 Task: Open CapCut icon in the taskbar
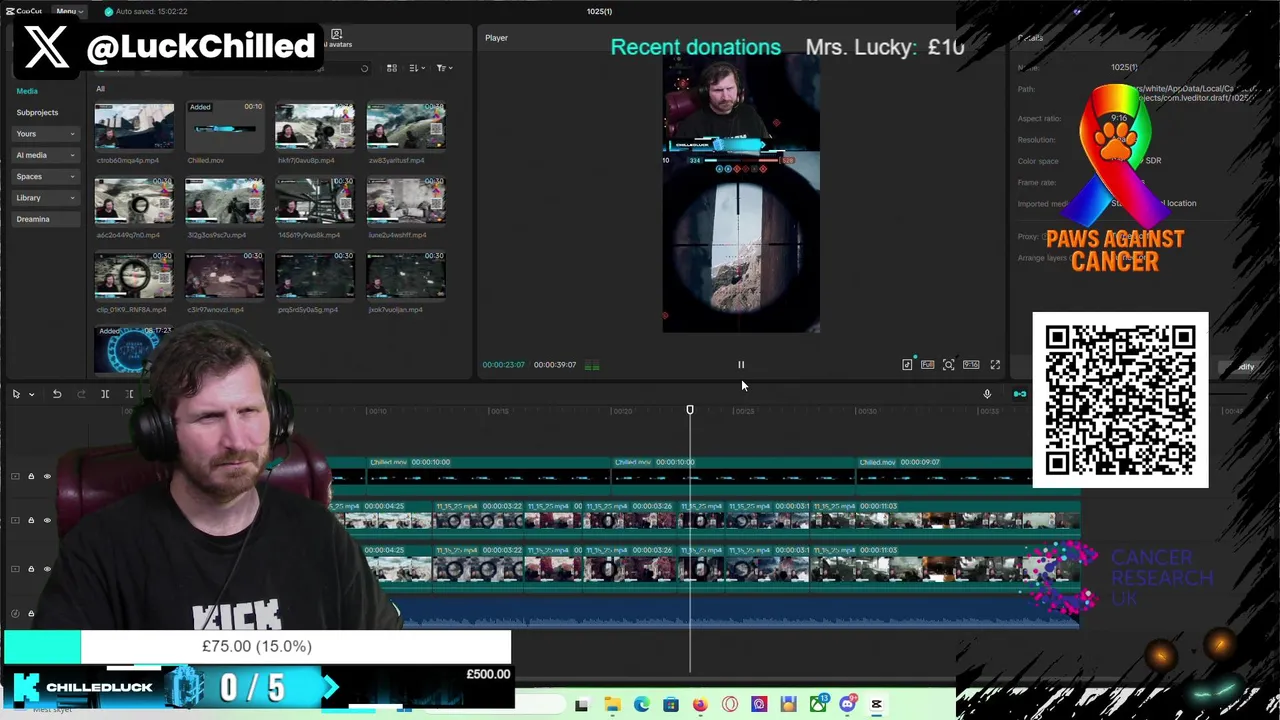tap(877, 705)
